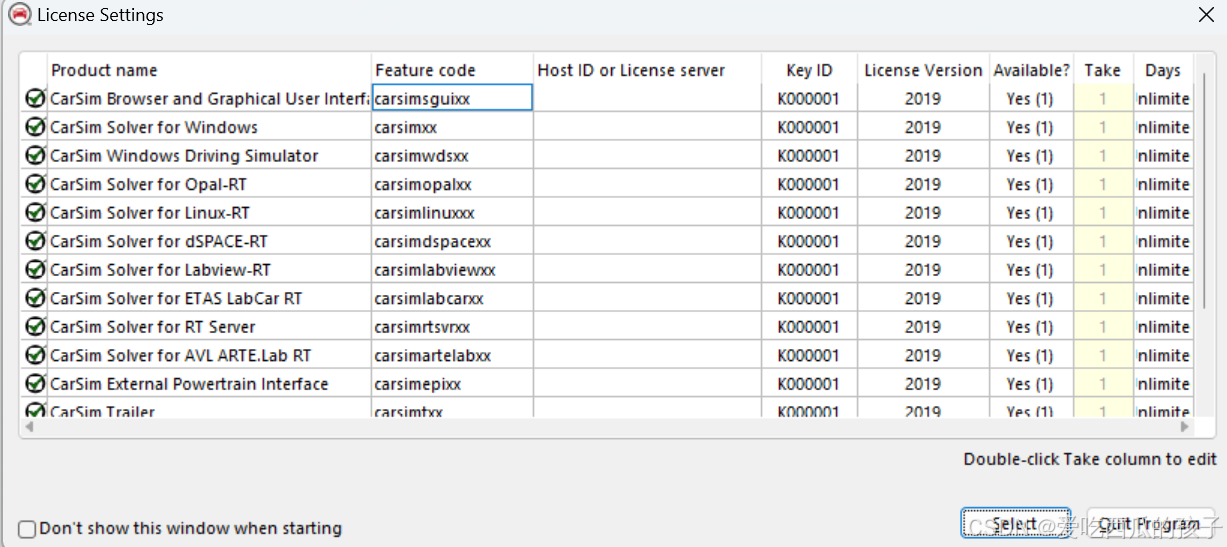1227x547 pixels.
Task: Click product name CarSim Windows Driving Simulator
Action: pos(184,155)
